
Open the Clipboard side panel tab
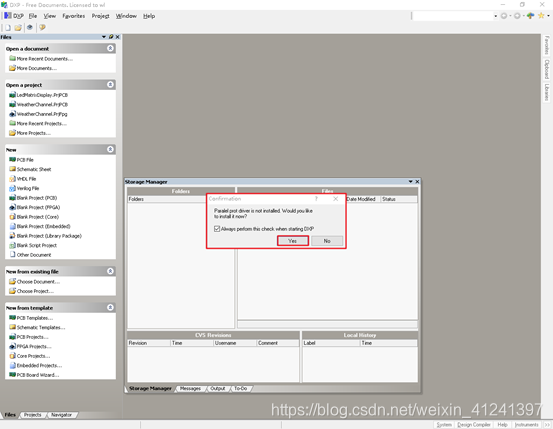tap(547, 69)
